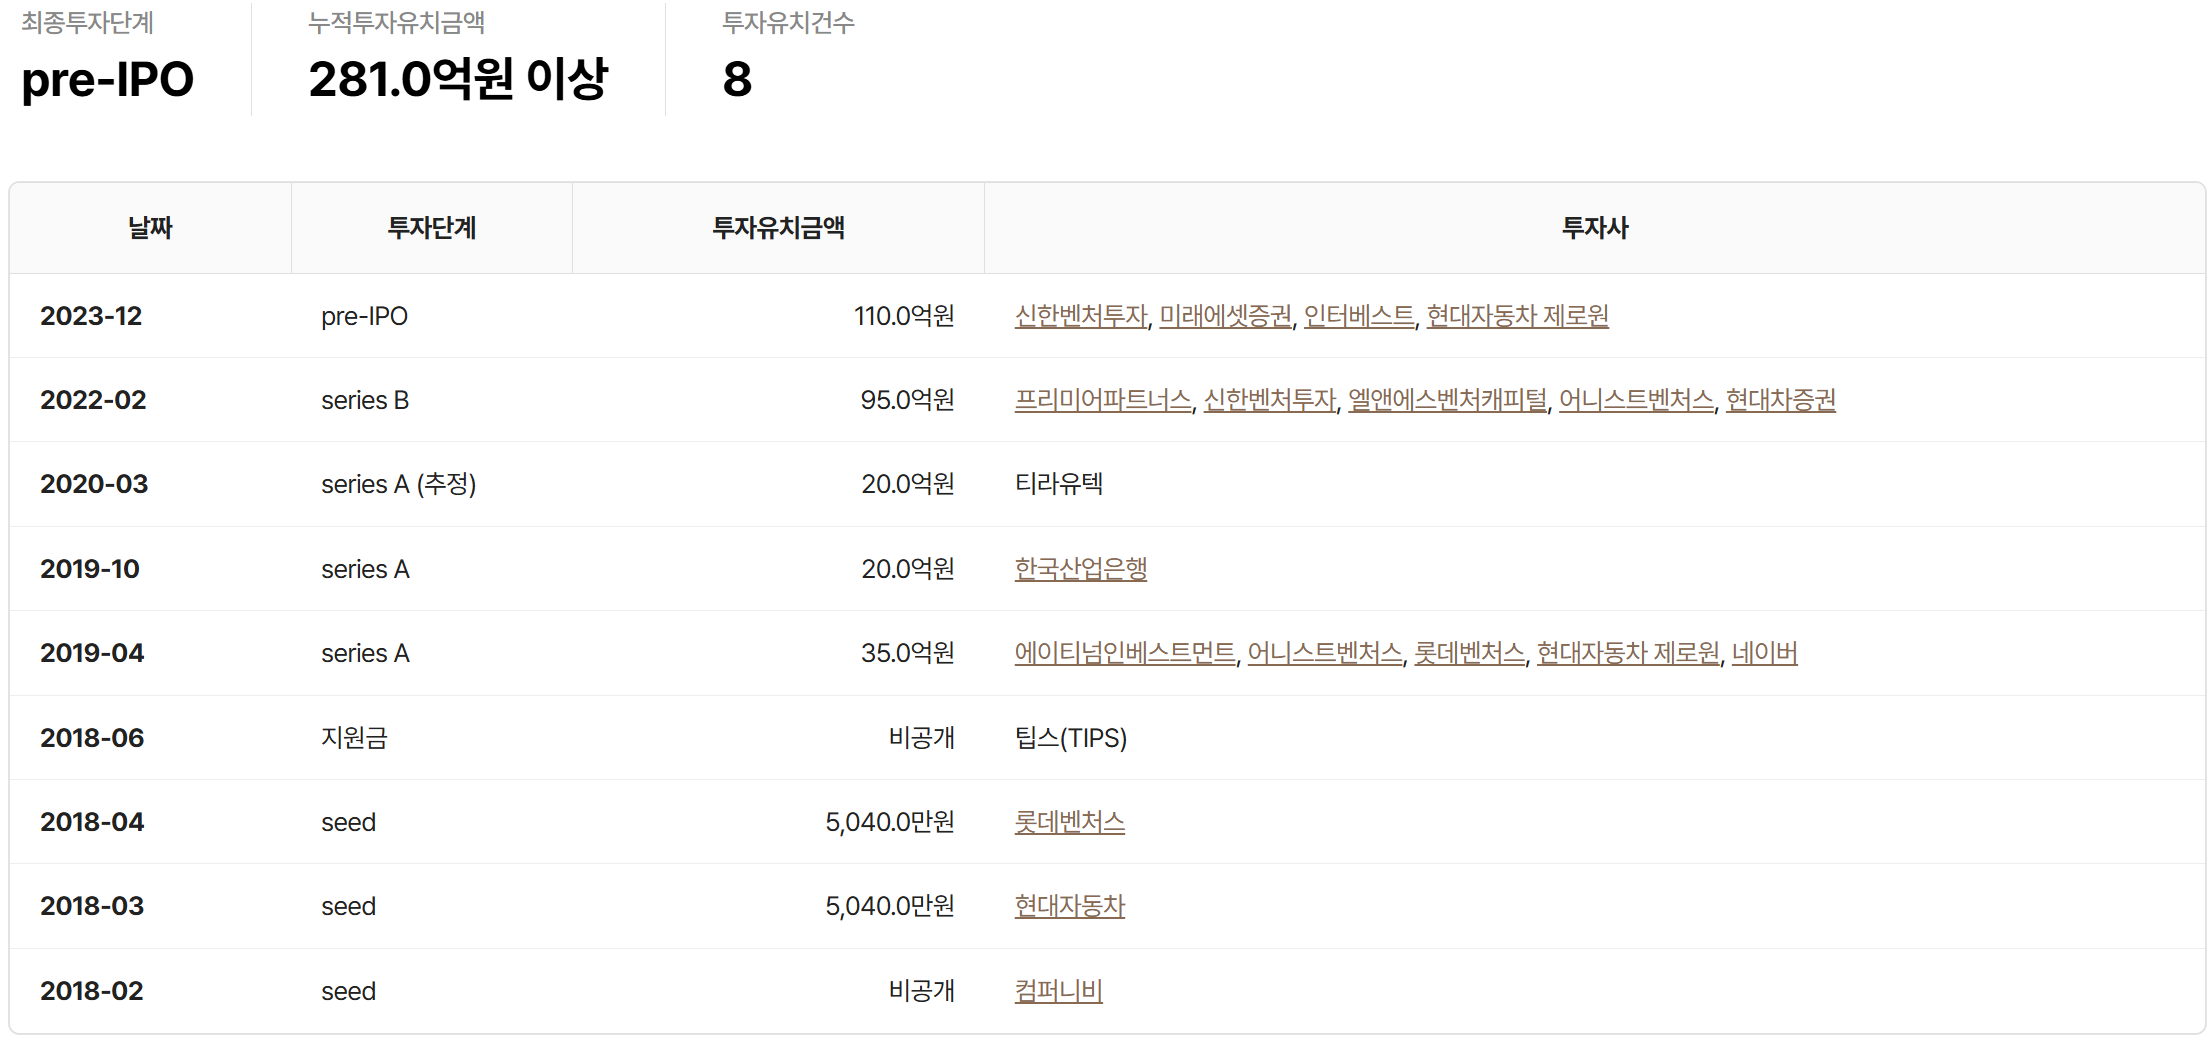Screen dimensions: 2211x1042
Task: Open the 인터베스트 investor link
Action: click(1359, 316)
